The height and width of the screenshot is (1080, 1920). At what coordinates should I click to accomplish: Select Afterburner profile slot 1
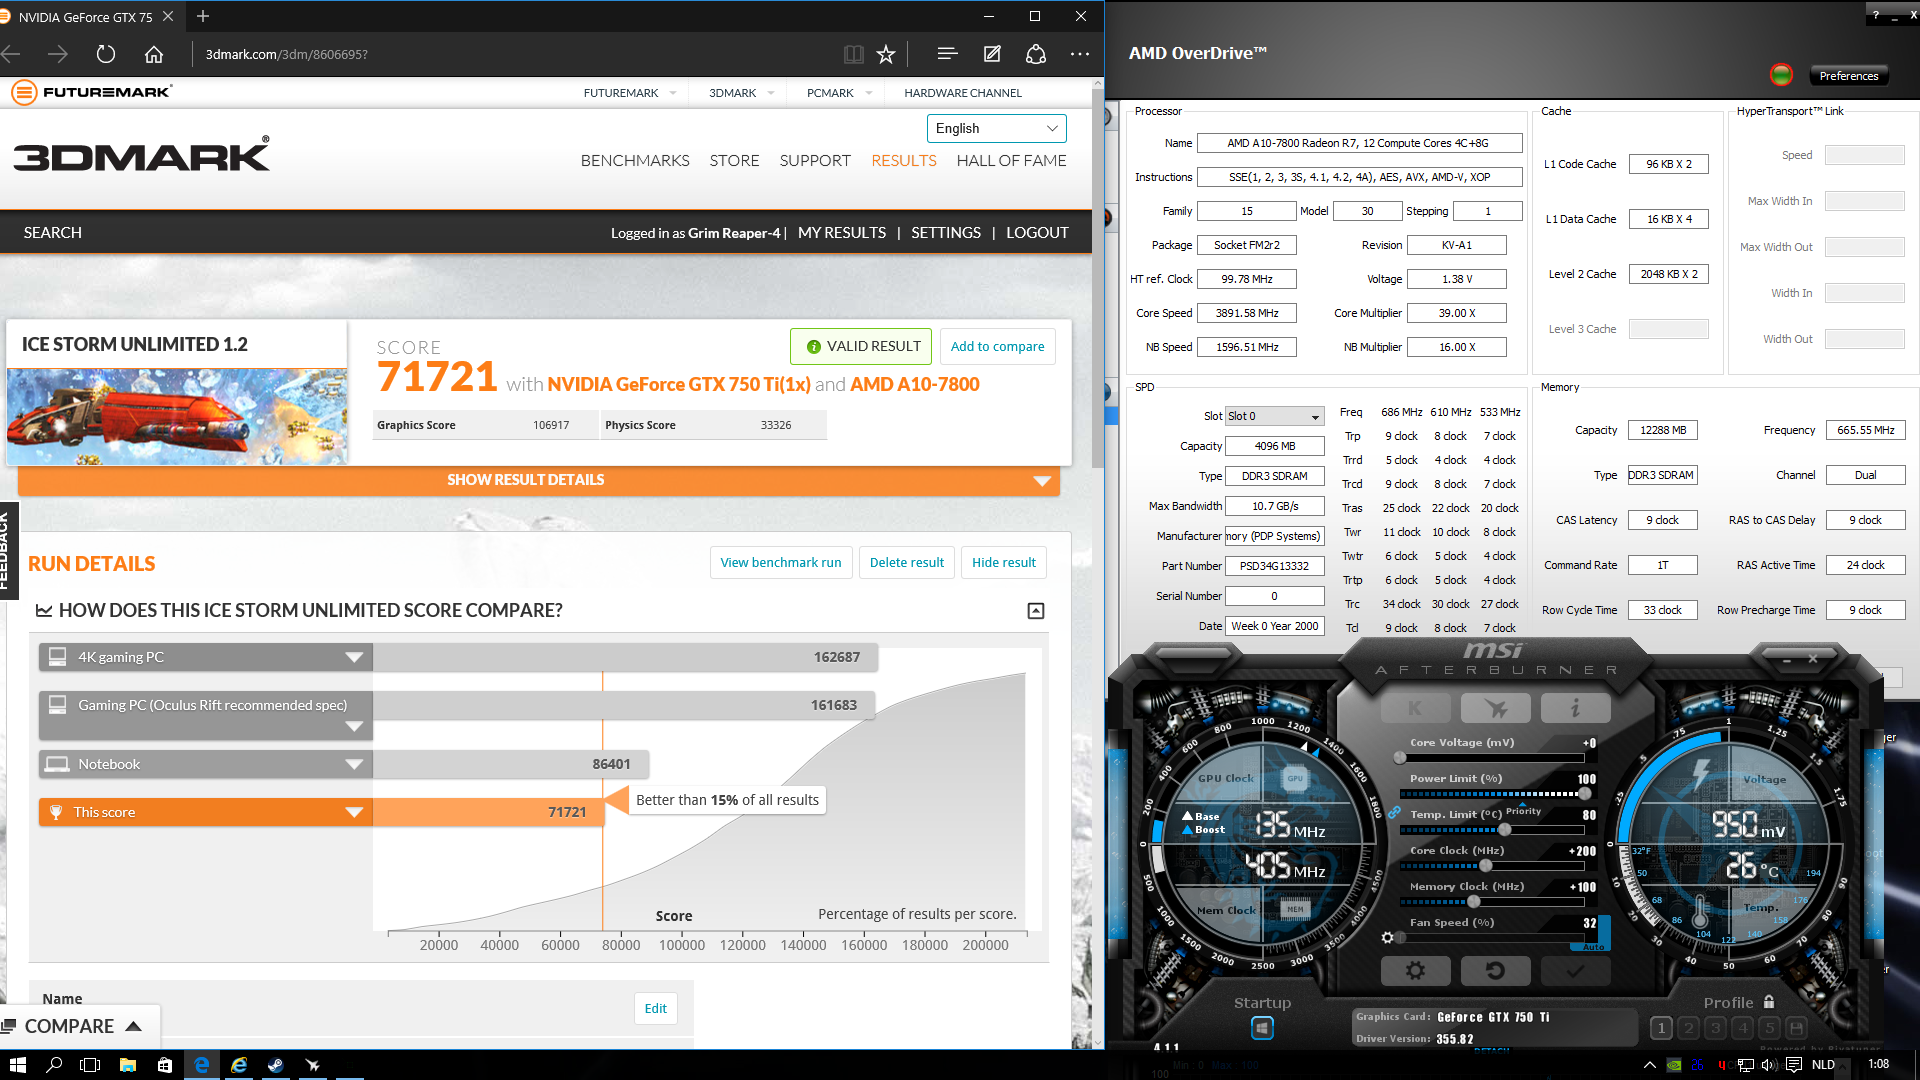(1661, 1027)
